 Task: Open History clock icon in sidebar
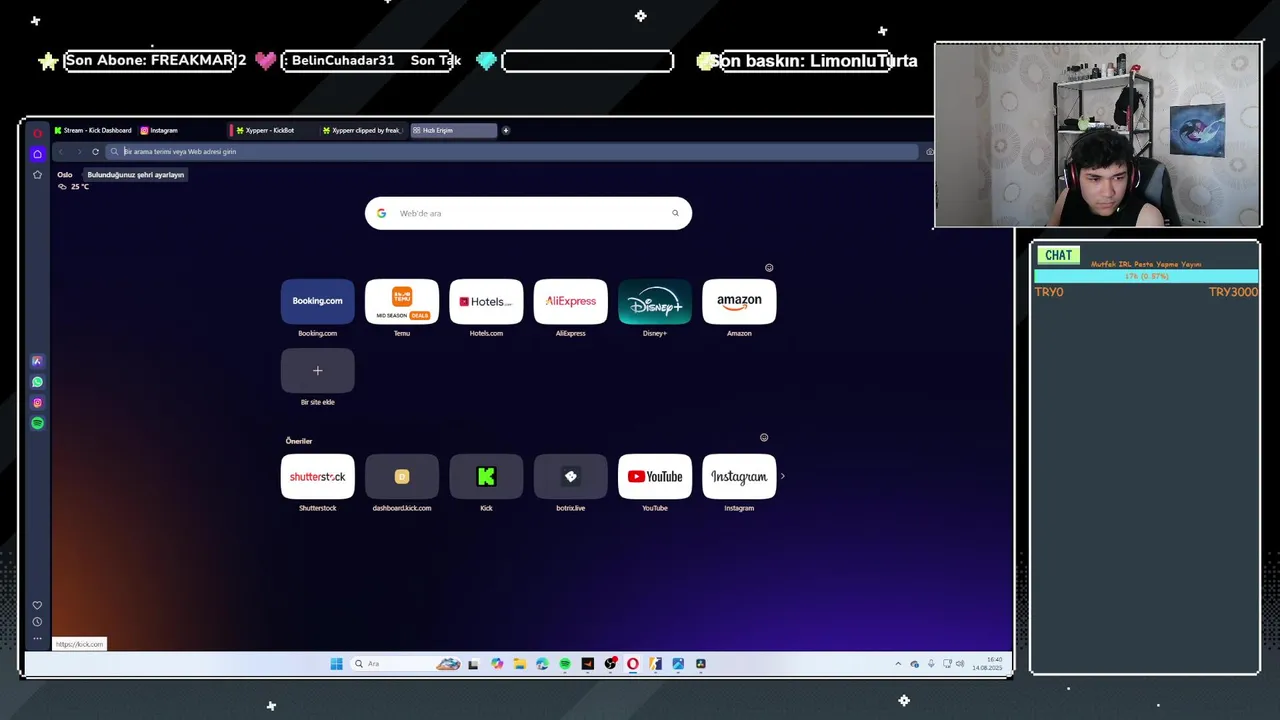click(37, 622)
